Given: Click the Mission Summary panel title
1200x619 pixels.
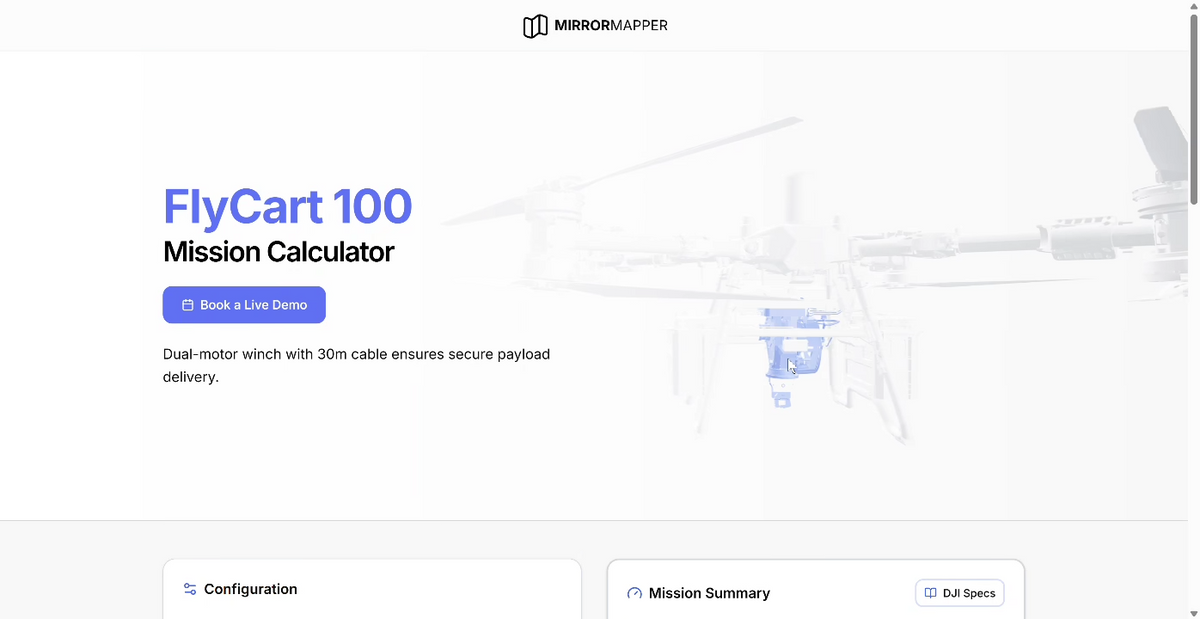Looking at the screenshot, I should point(709,593).
